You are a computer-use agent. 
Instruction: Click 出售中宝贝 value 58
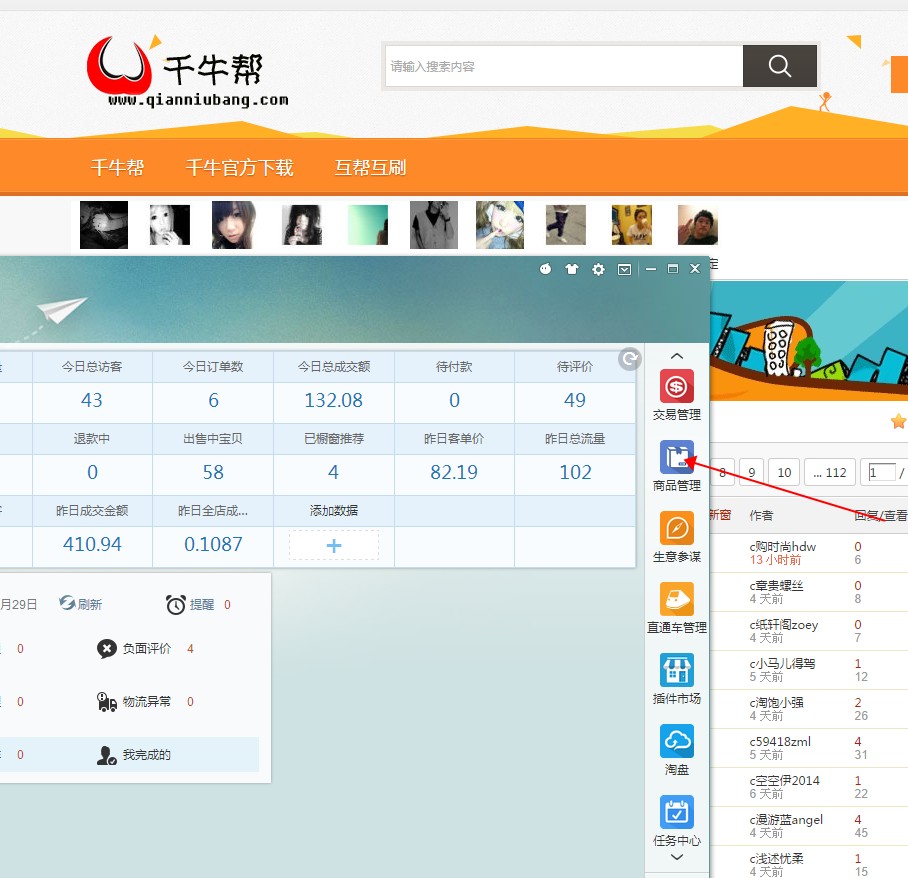[213, 472]
